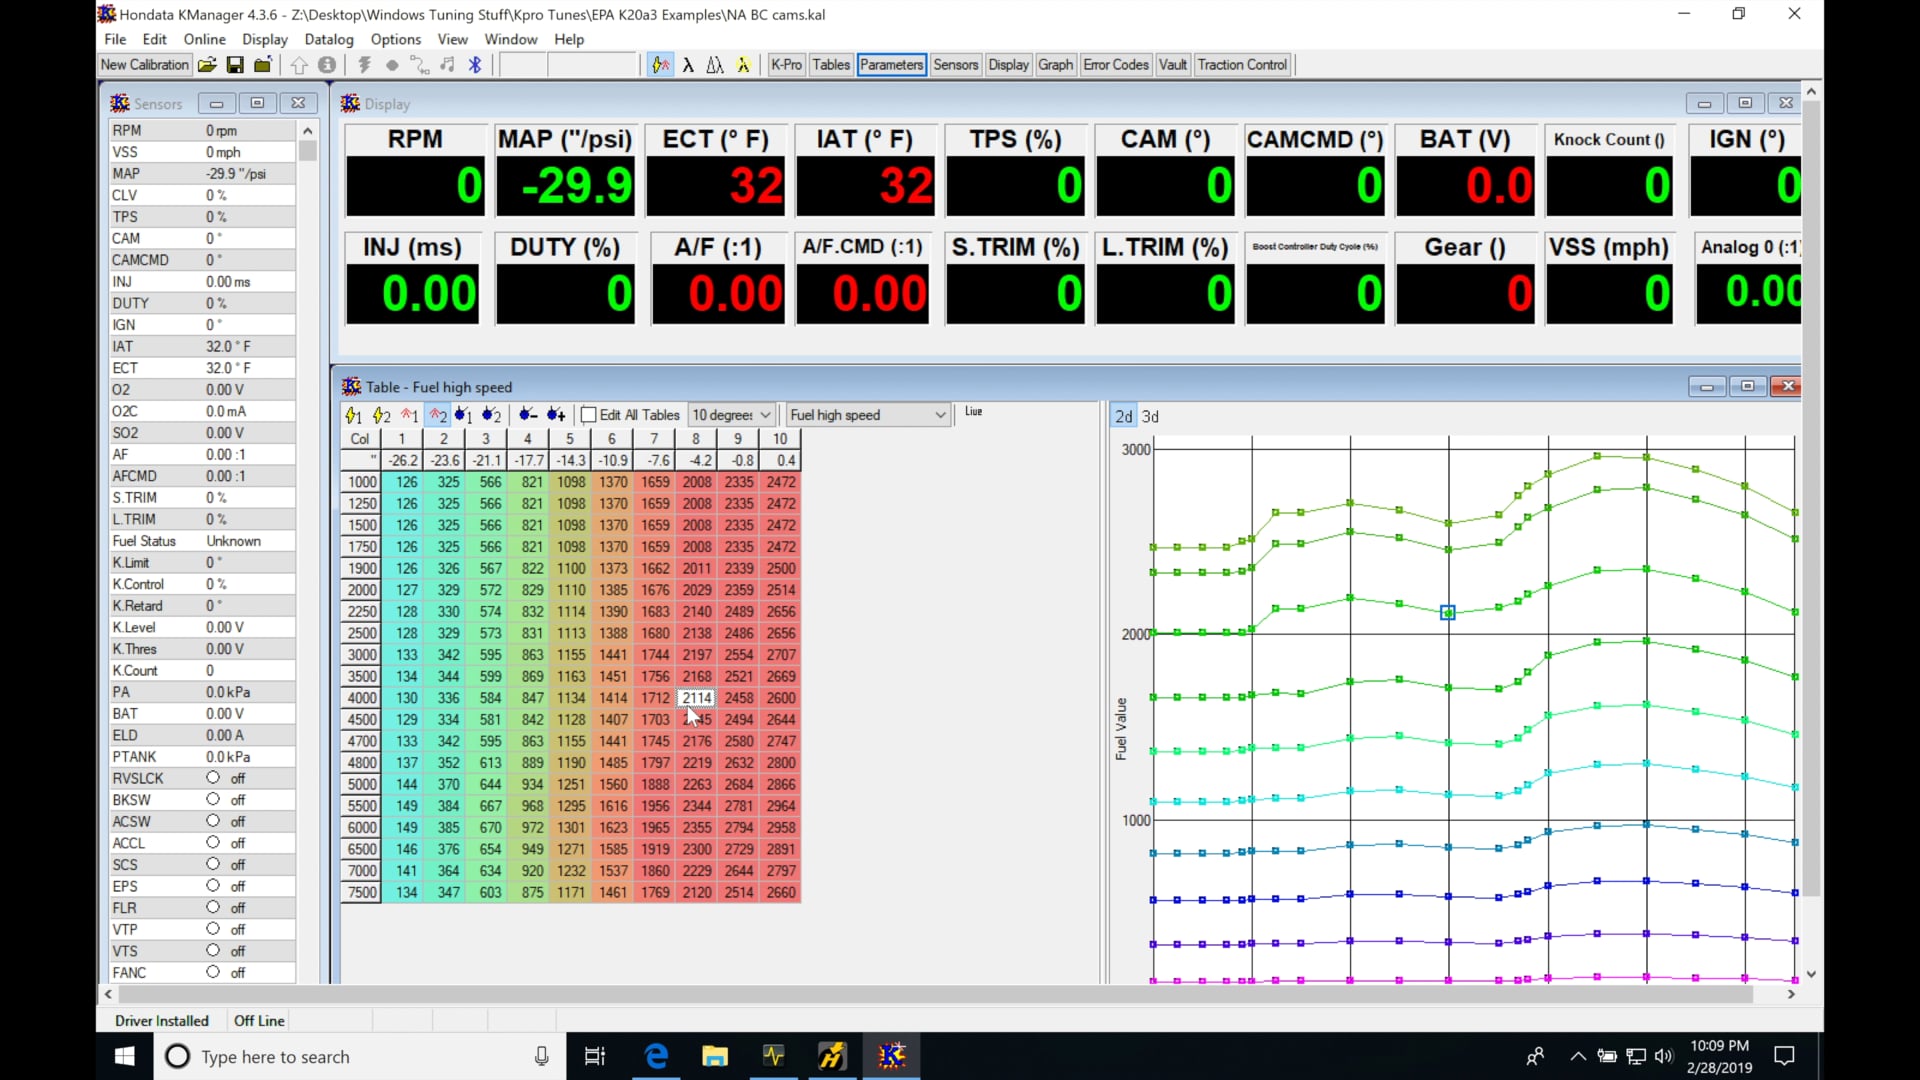Screen dimensions: 1920x1080
Task: Toggle the RVSLCK sensor radio button
Action: 213,778
